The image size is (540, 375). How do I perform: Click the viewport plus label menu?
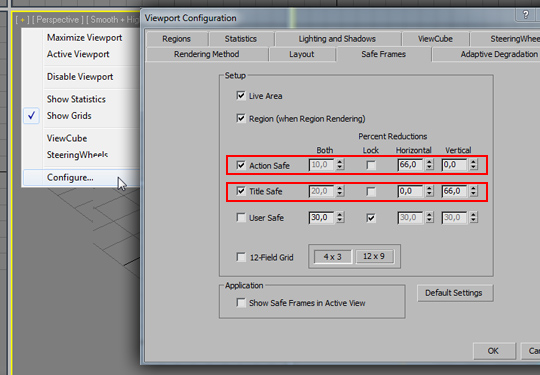tap(22, 20)
